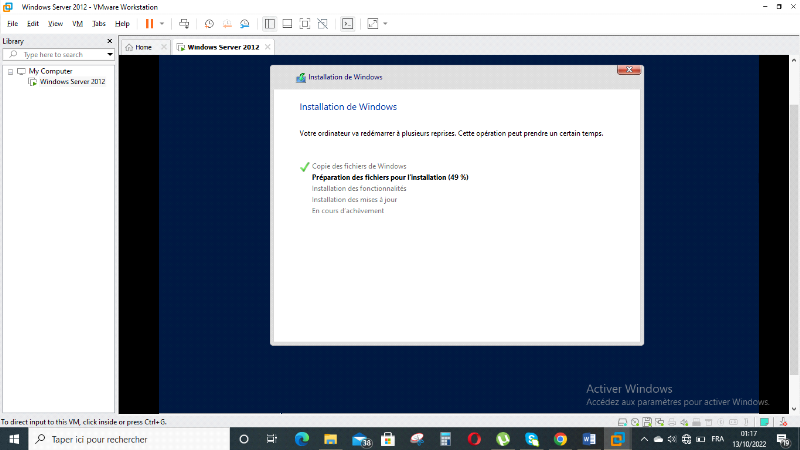Collapse the My Computer tree node
The height and width of the screenshot is (450, 800).
[x=10, y=71]
